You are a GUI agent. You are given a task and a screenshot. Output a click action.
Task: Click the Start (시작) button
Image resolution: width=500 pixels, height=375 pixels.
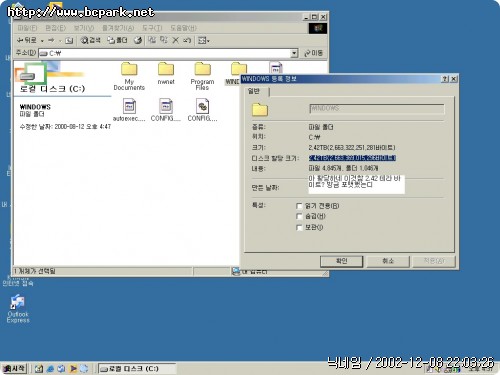(14, 369)
